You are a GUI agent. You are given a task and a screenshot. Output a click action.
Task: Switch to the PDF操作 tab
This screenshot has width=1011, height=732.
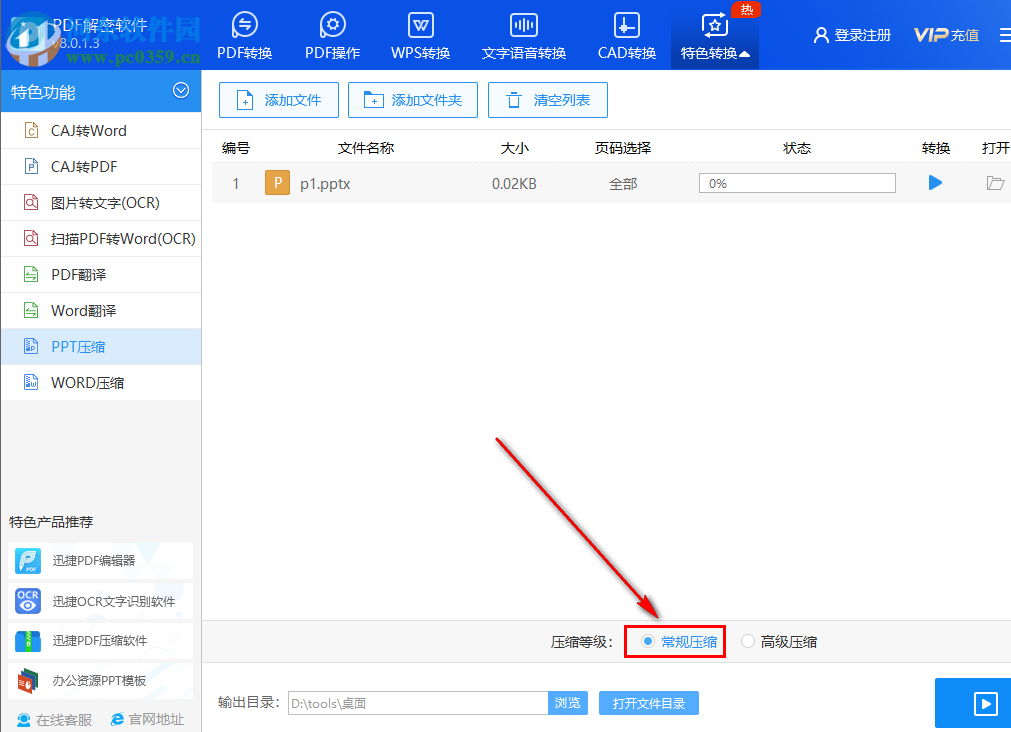pos(332,35)
